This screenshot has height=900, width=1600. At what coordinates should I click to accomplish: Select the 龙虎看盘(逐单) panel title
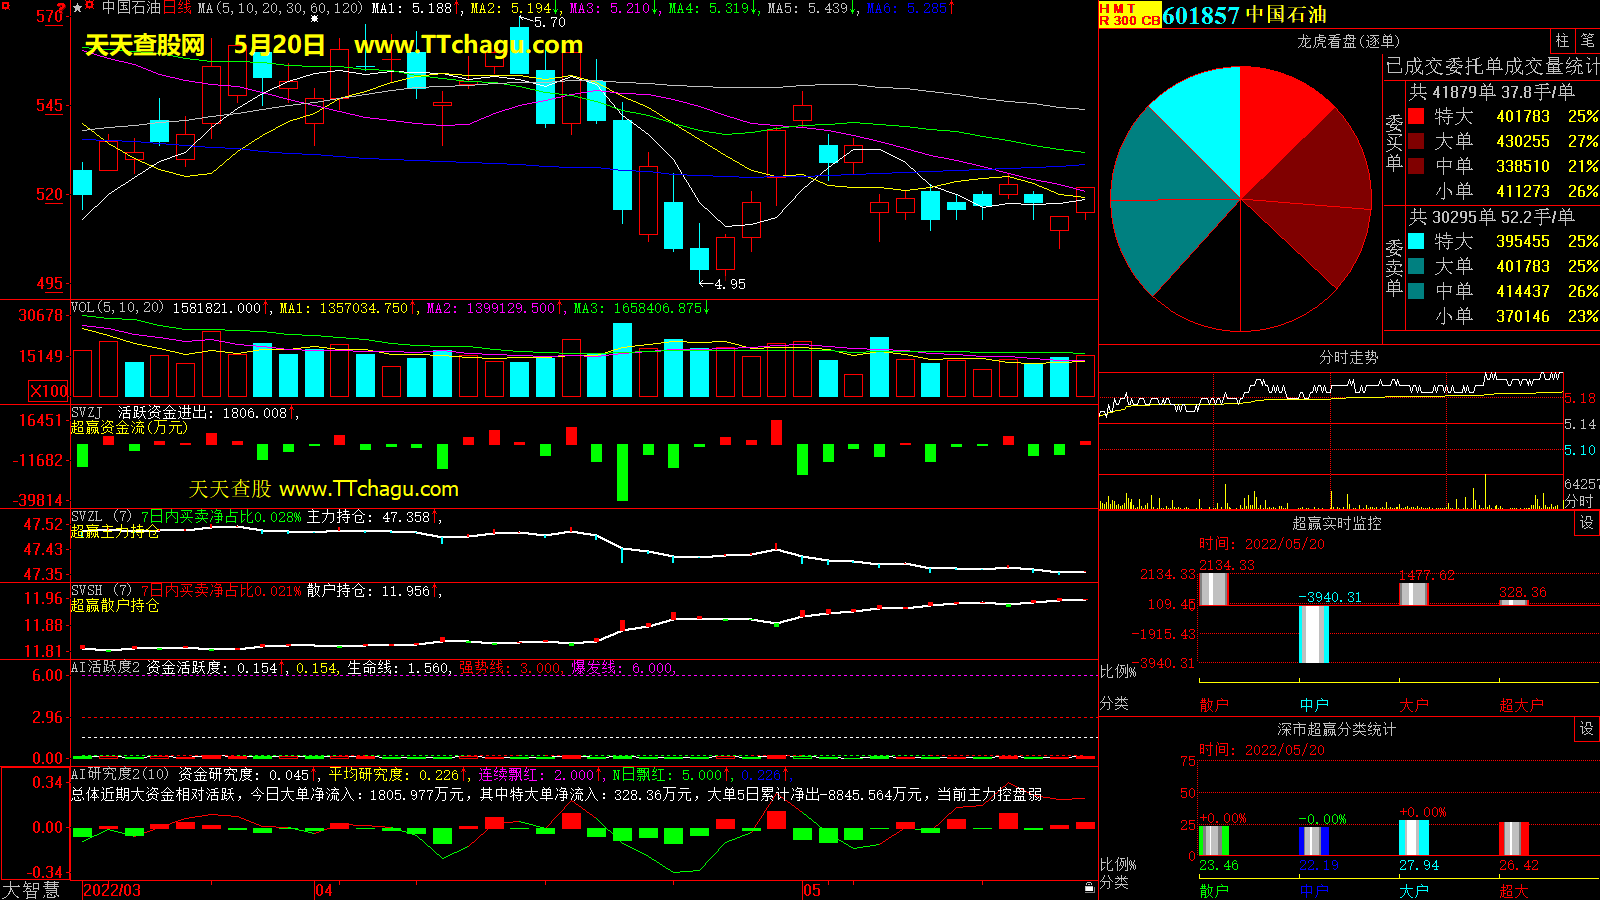click(x=1348, y=41)
